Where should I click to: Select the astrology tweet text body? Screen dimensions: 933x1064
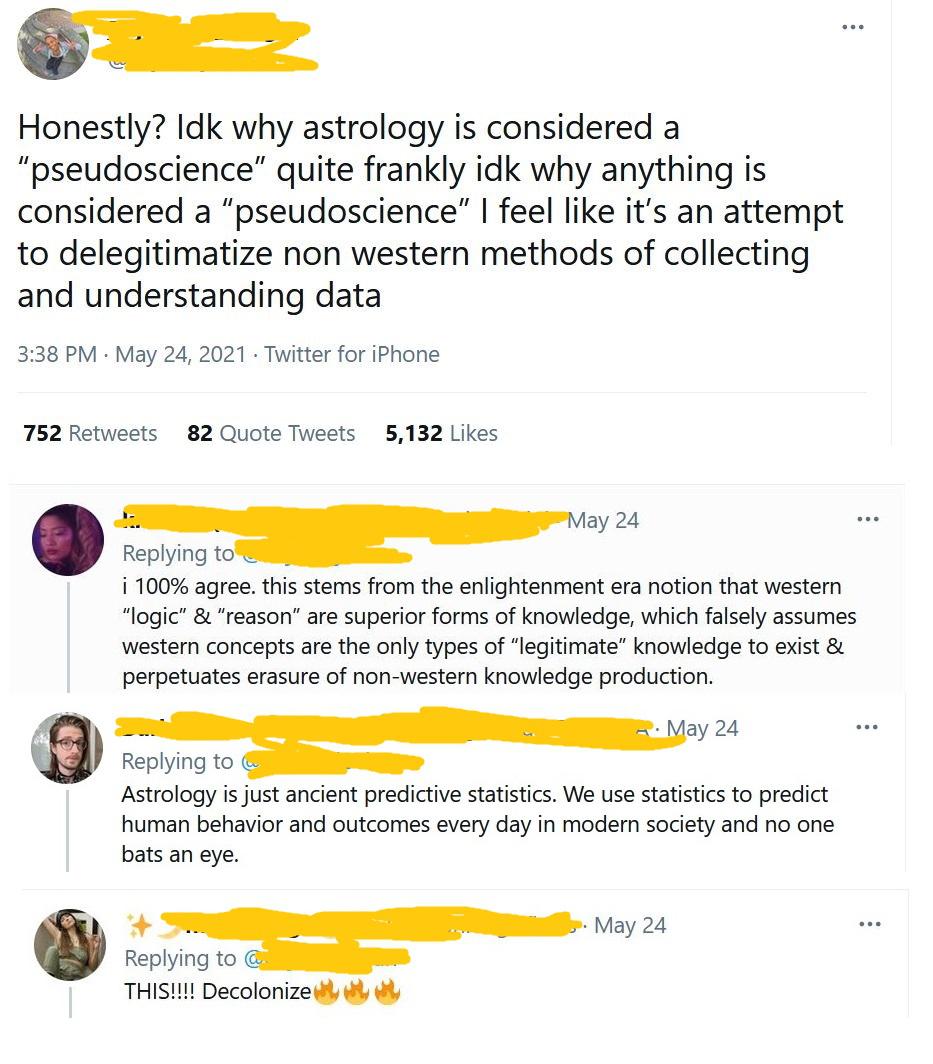430,210
